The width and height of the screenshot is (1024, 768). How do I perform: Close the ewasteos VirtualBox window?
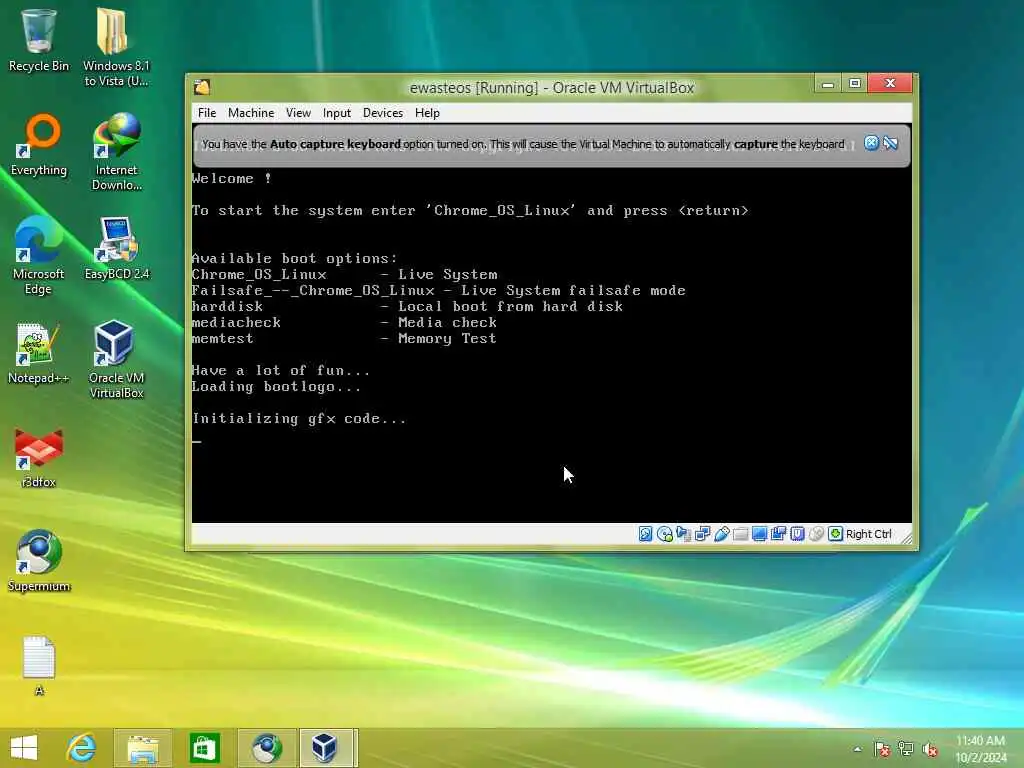(x=890, y=84)
